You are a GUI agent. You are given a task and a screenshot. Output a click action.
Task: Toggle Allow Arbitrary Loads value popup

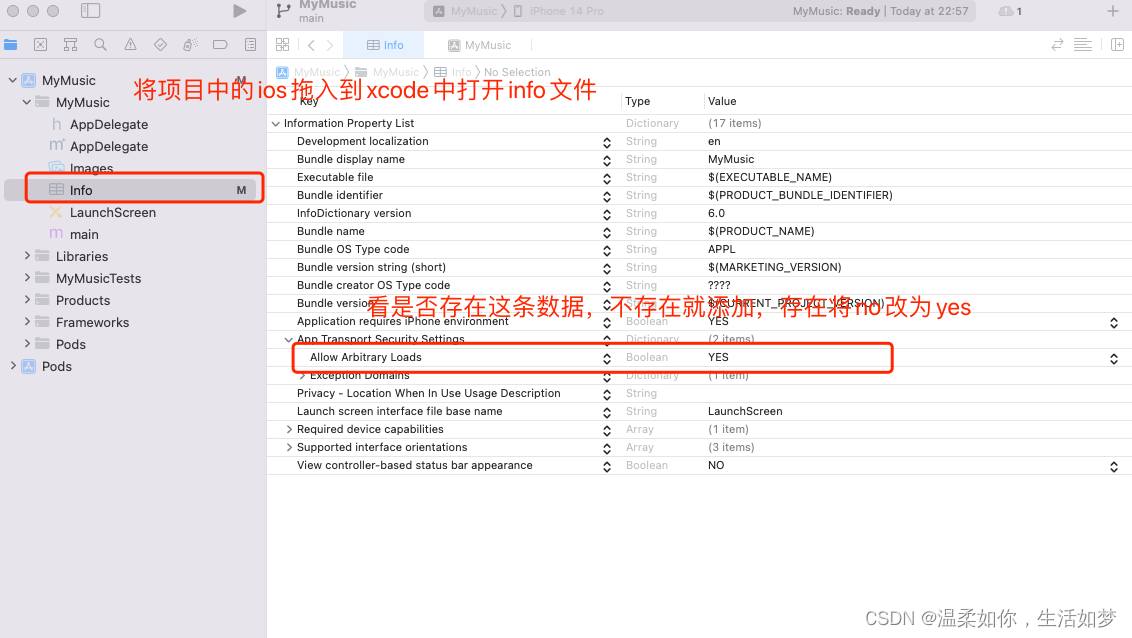(x=1114, y=358)
